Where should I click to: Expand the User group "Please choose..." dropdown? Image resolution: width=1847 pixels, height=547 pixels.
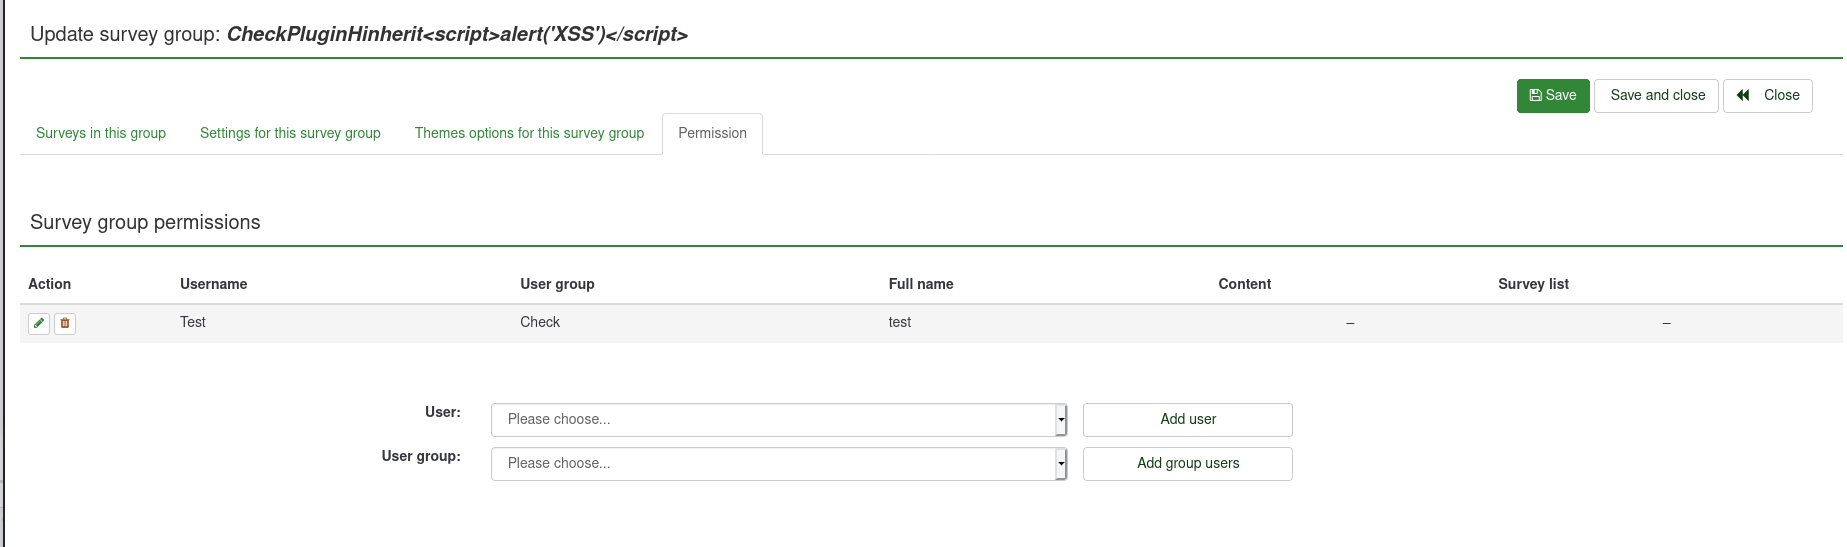pyautogui.click(x=778, y=464)
